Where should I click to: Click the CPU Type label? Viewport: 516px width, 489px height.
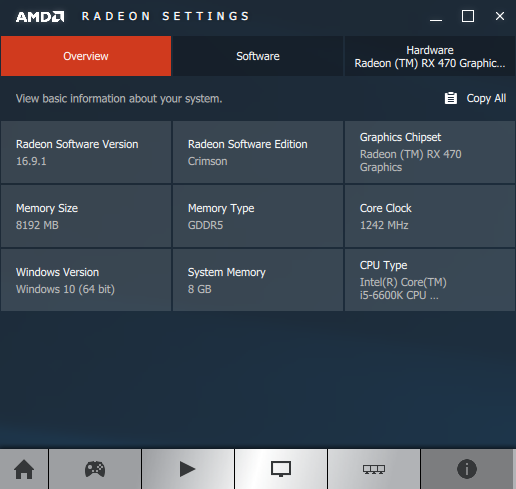383,266
